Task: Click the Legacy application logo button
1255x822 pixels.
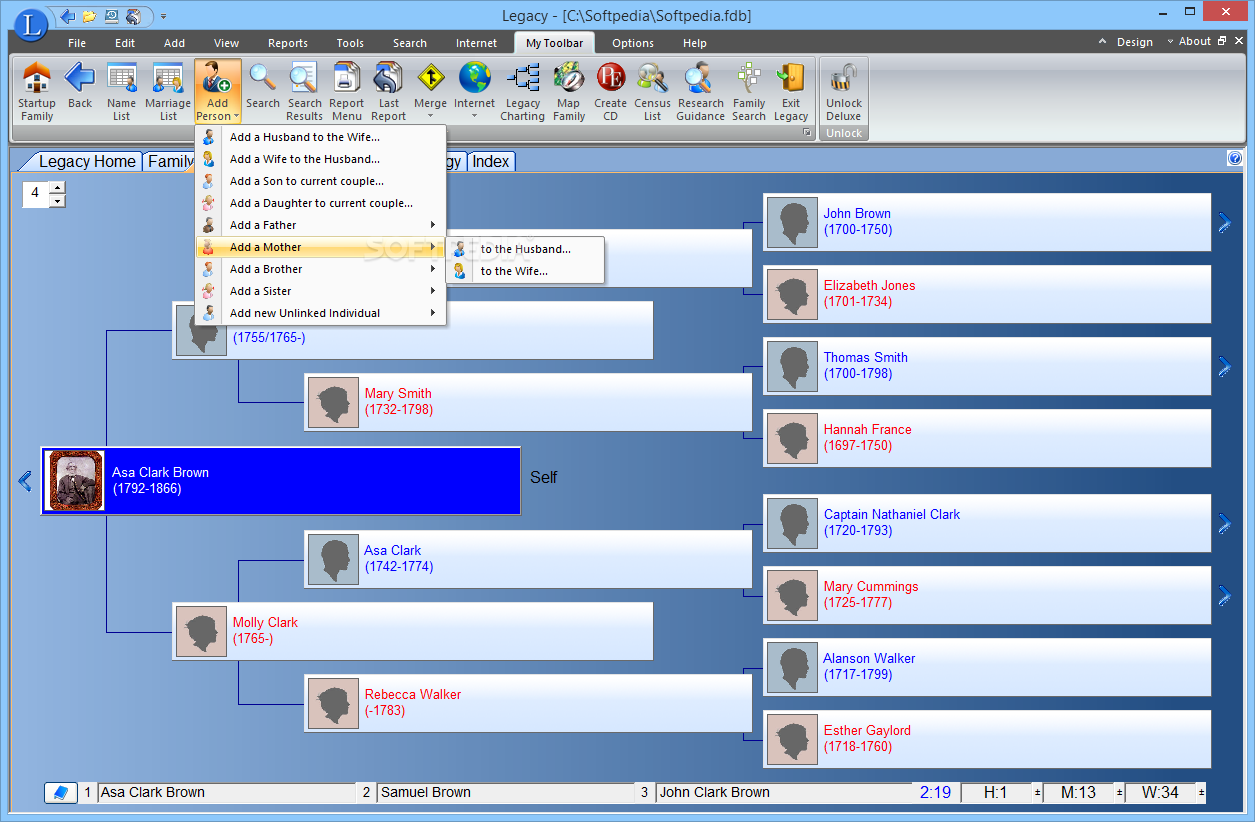Action: [x=31, y=24]
